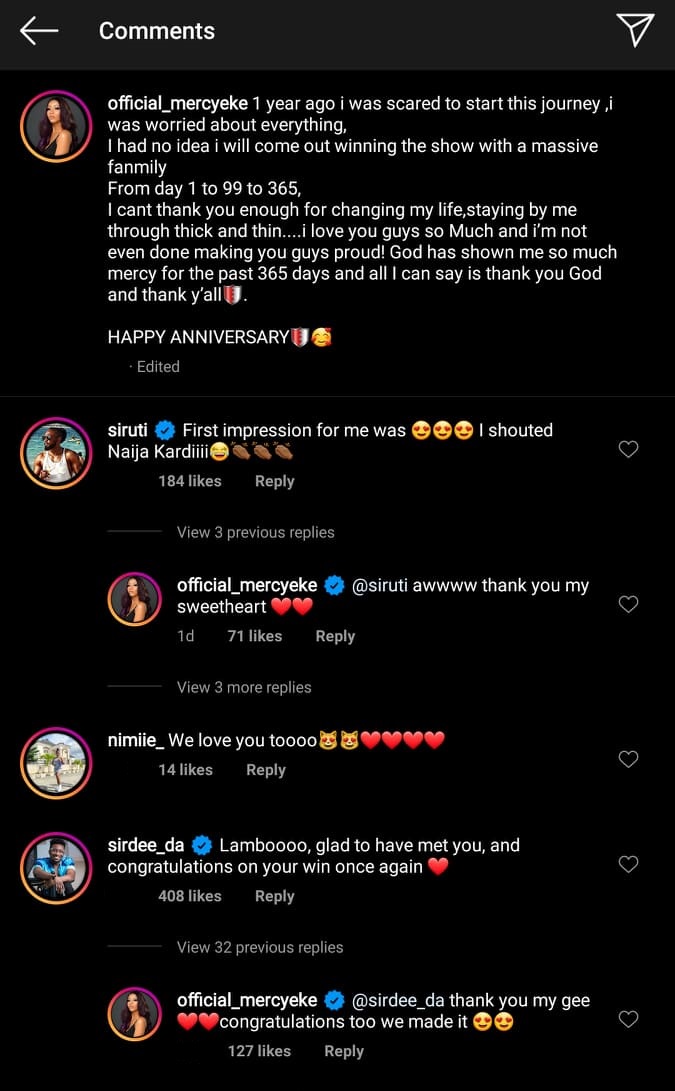
Task: Expand View 3 previous replies
Action: (255, 532)
